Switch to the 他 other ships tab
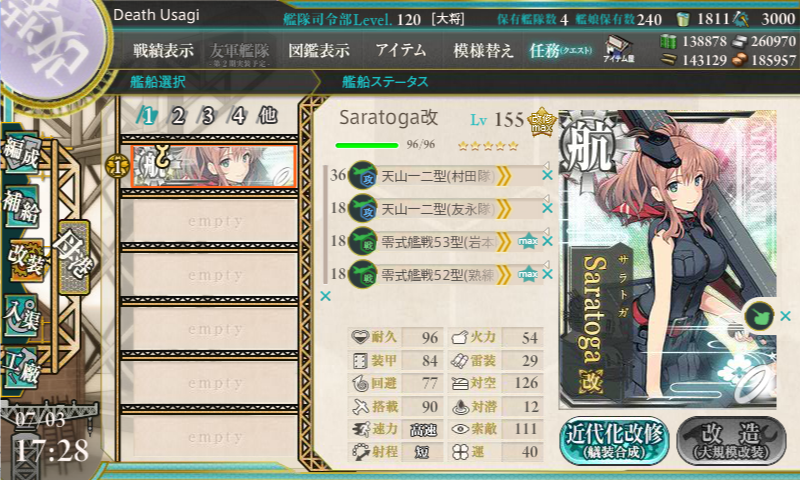The image size is (800, 480). click(x=268, y=115)
